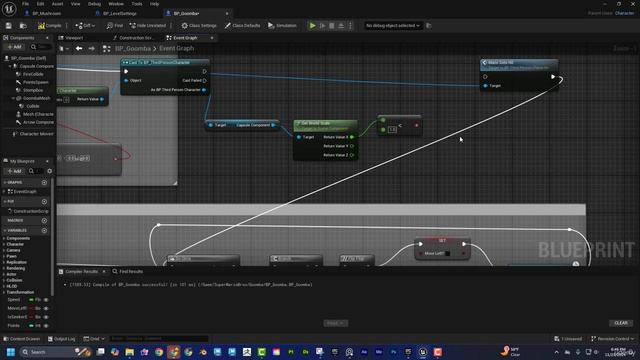Viewport: 640px width, 360px height.
Task: Toggle Hide Unrelated nodes
Action: (148, 26)
